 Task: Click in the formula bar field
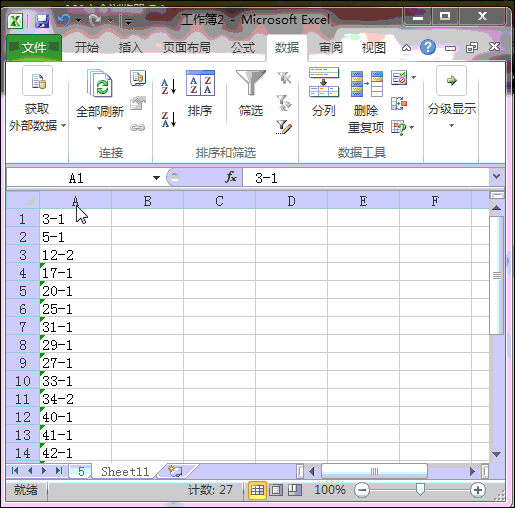pos(366,177)
